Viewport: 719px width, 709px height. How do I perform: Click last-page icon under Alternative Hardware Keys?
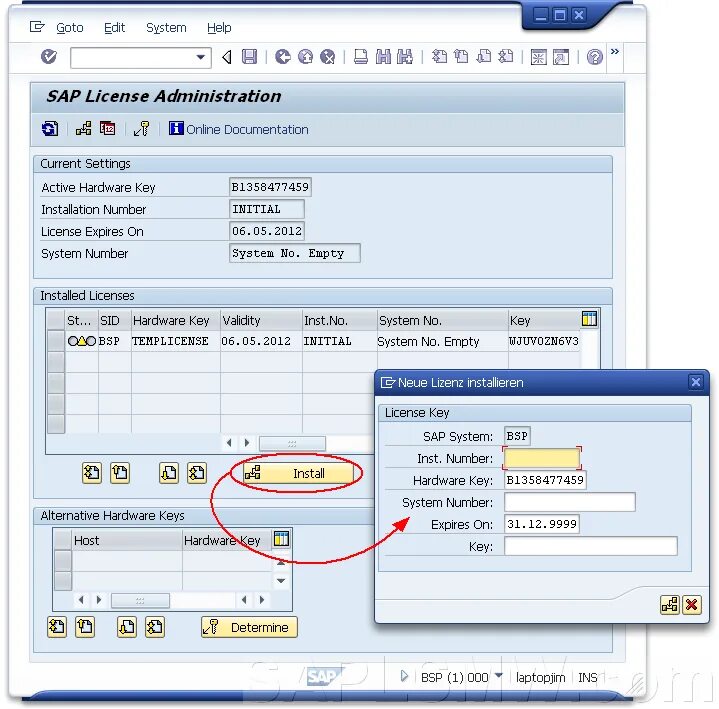155,627
